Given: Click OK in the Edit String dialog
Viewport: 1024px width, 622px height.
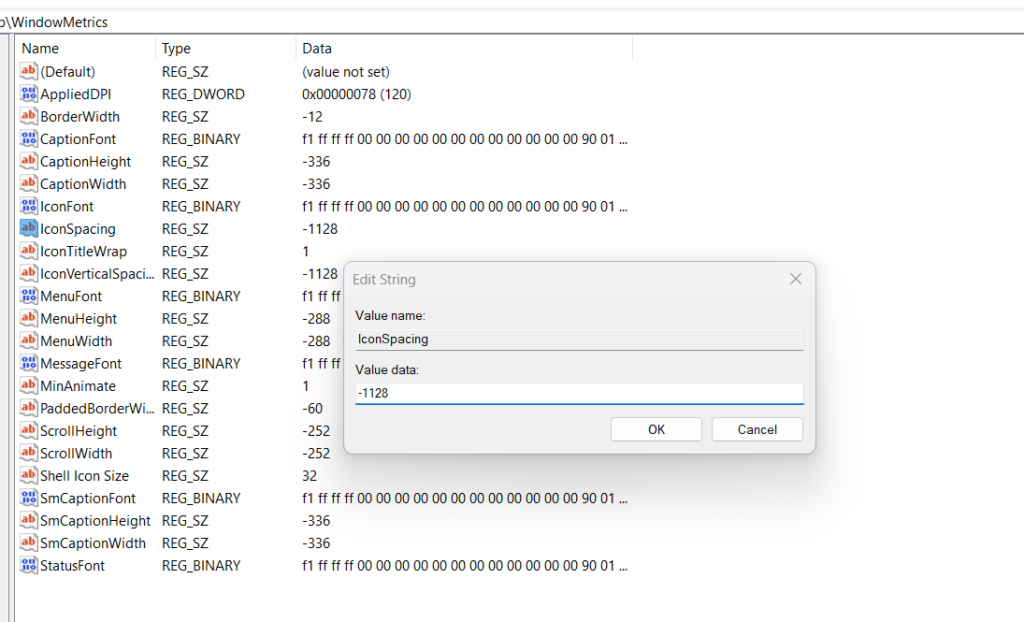Looking at the screenshot, I should [656, 430].
